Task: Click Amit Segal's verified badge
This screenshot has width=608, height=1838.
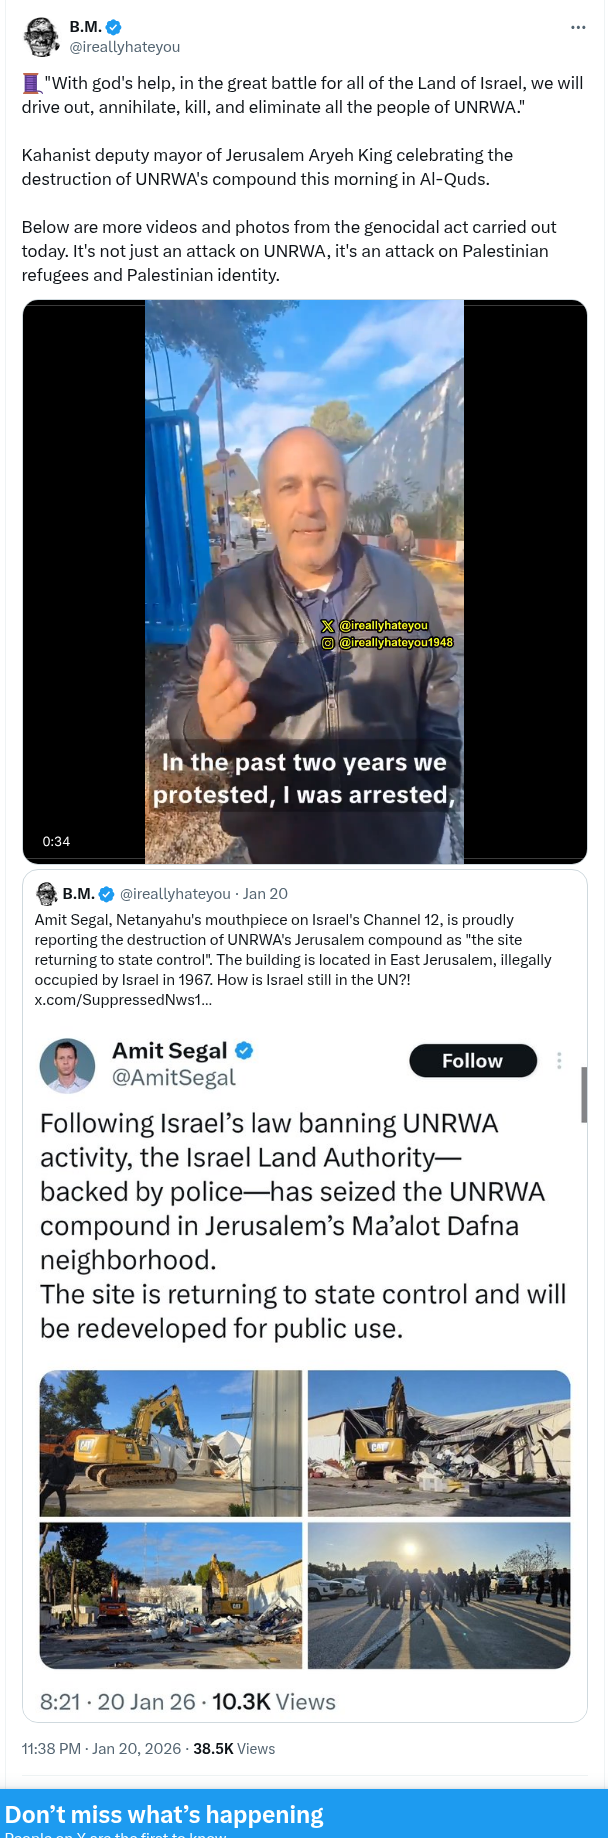Action: (244, 1050)
